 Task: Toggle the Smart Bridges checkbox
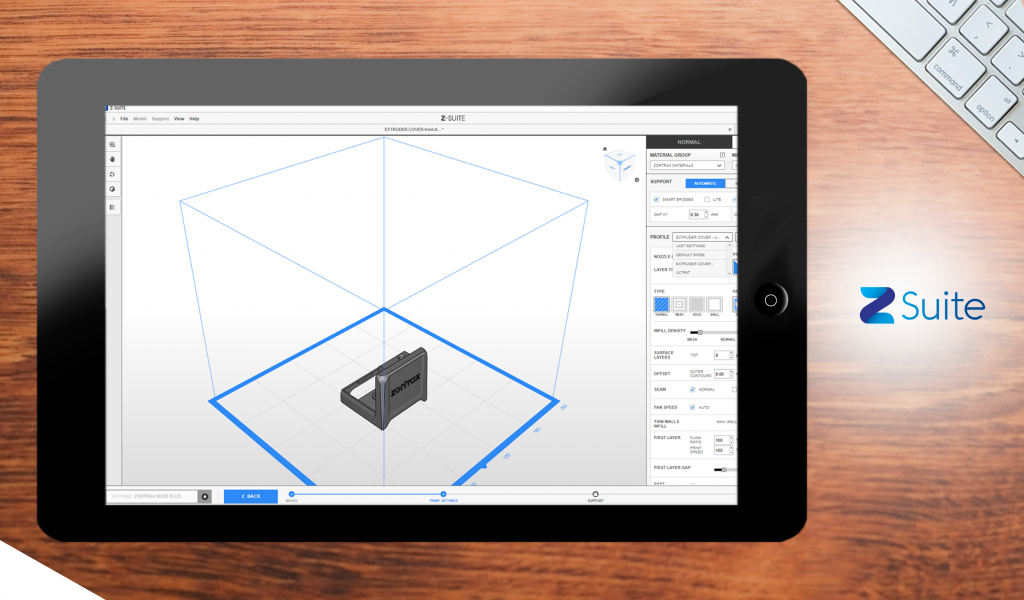point(656,199)
